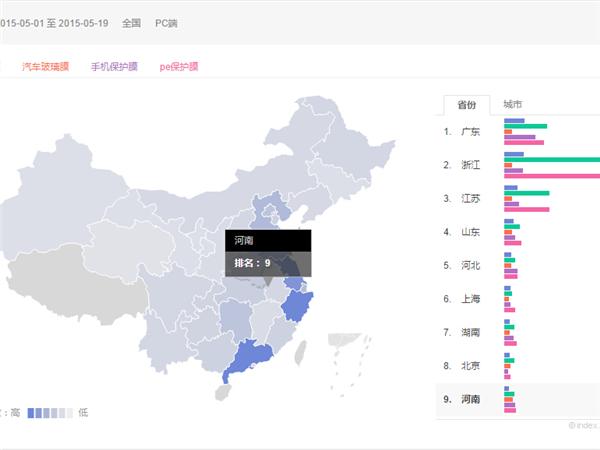
Task: Select rank 1 广东 in the list
Action: pyautogui.click(x=470, y=132)
